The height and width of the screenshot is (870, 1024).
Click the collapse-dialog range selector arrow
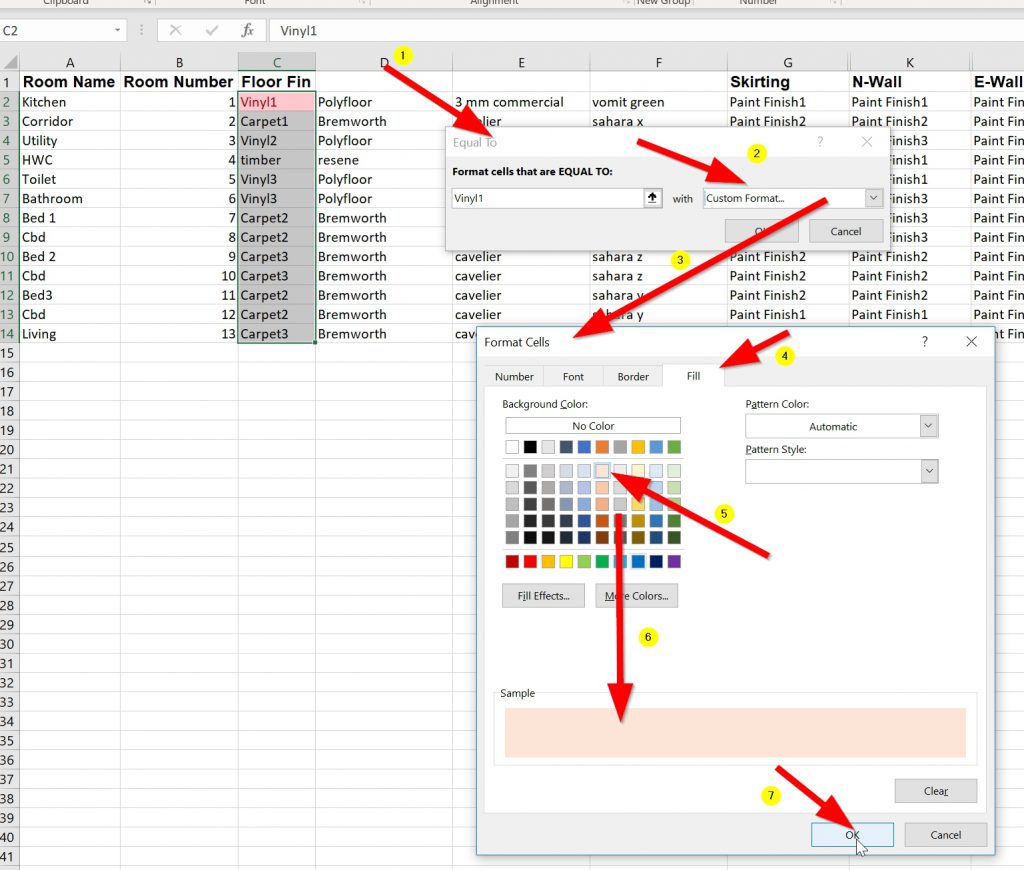pos(652,198)
